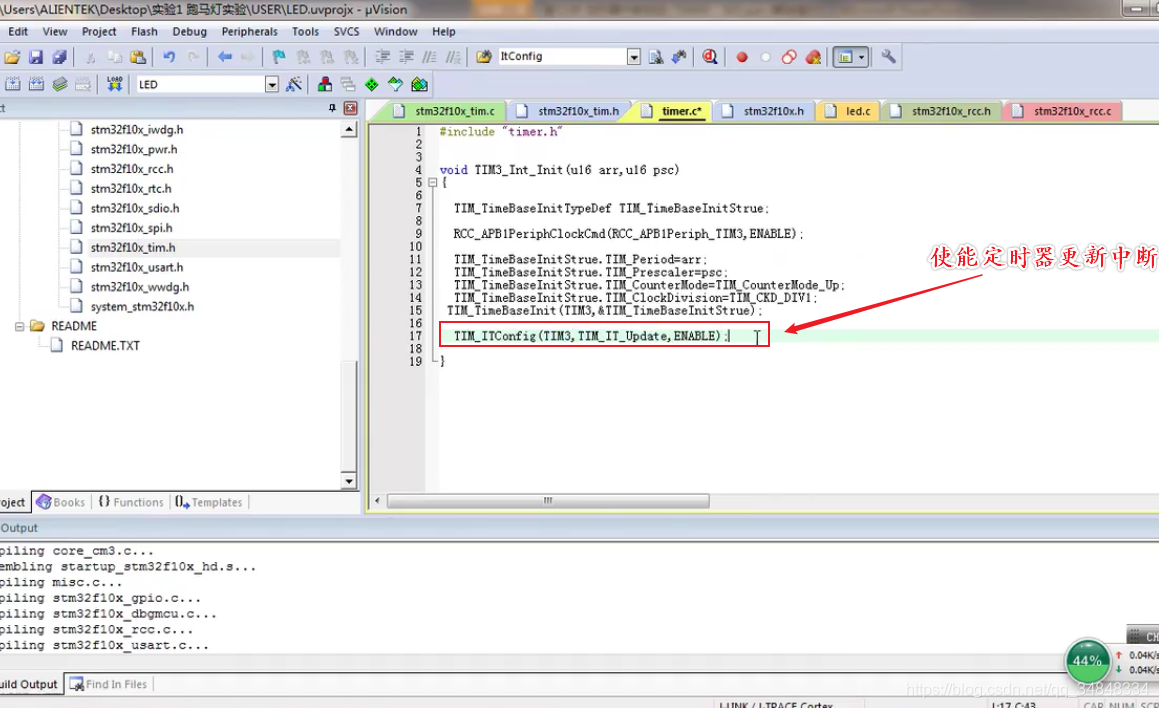Select stm32f10x_usart.h in the project tree
Screen dimensions: 1159x708
(137, 267)
